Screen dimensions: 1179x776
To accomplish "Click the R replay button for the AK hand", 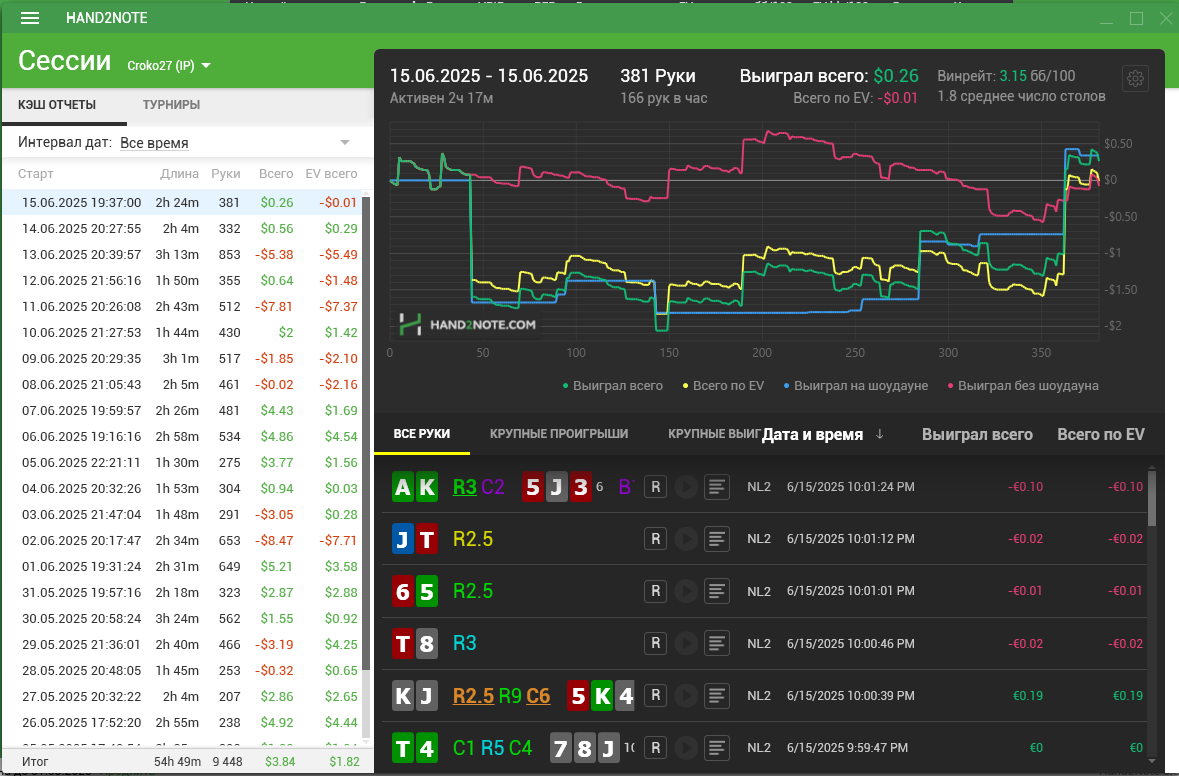I will tap(656, 487).
